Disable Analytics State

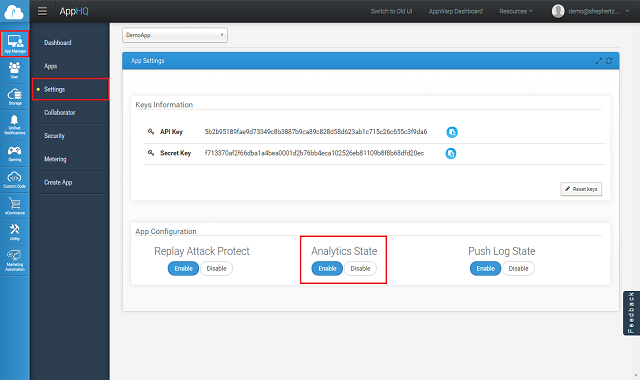360,269
